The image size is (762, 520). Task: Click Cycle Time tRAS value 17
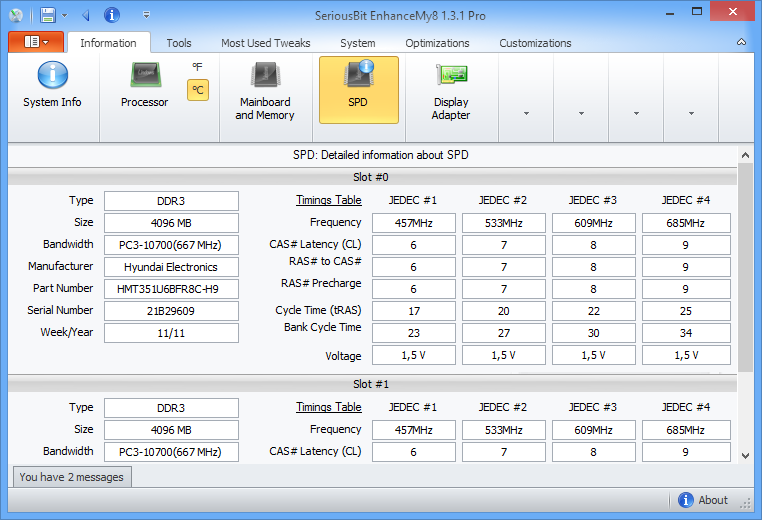(x=414, y=311)
